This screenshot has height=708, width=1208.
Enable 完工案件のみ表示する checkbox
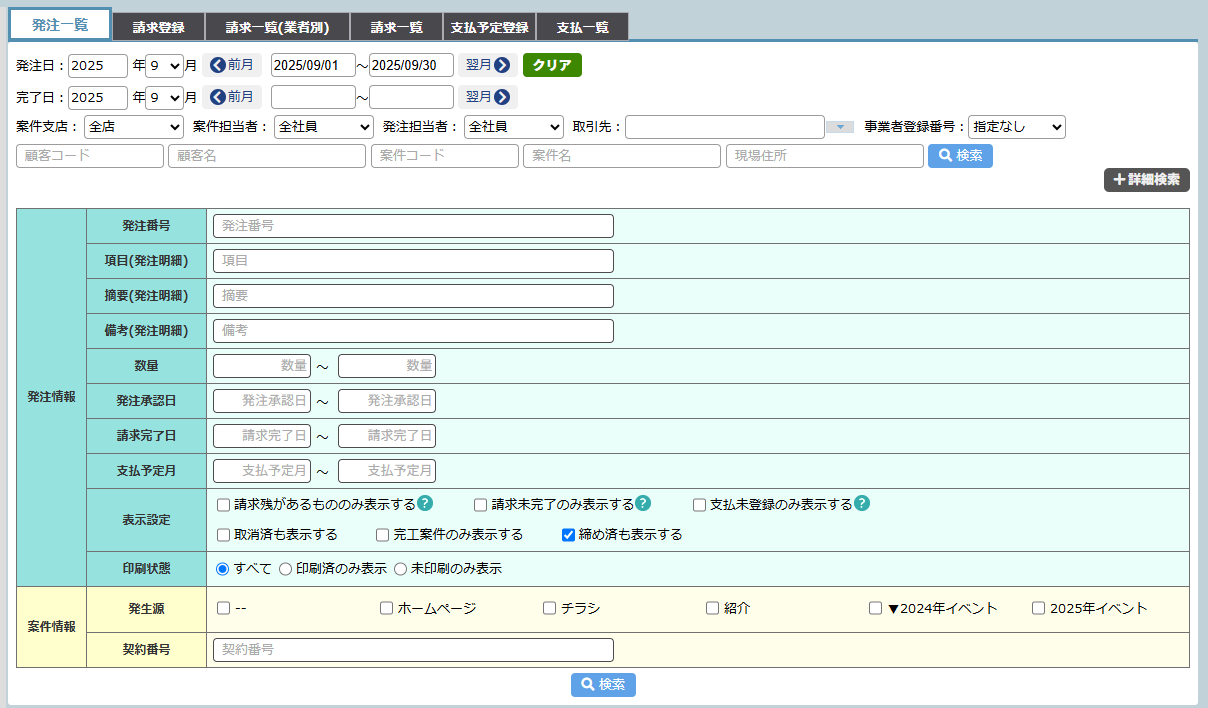[x=383, y=535]
